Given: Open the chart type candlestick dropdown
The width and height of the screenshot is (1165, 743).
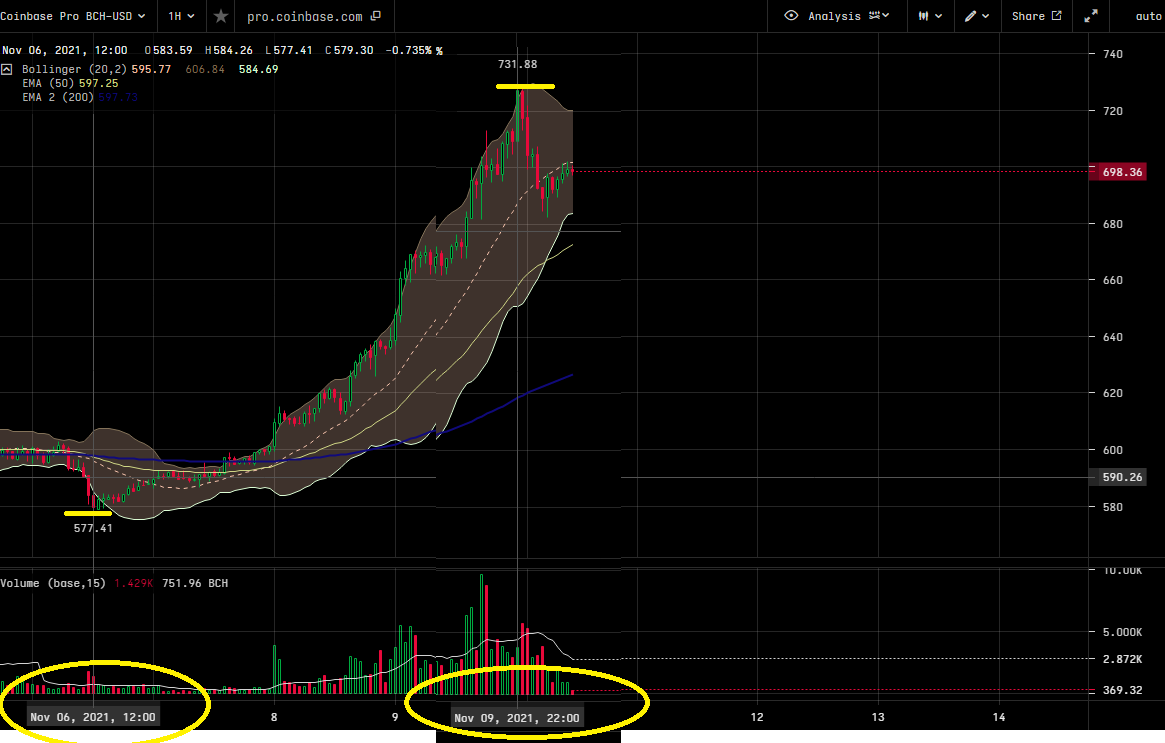Looking at the screenshot, I should tap(930, 16).
